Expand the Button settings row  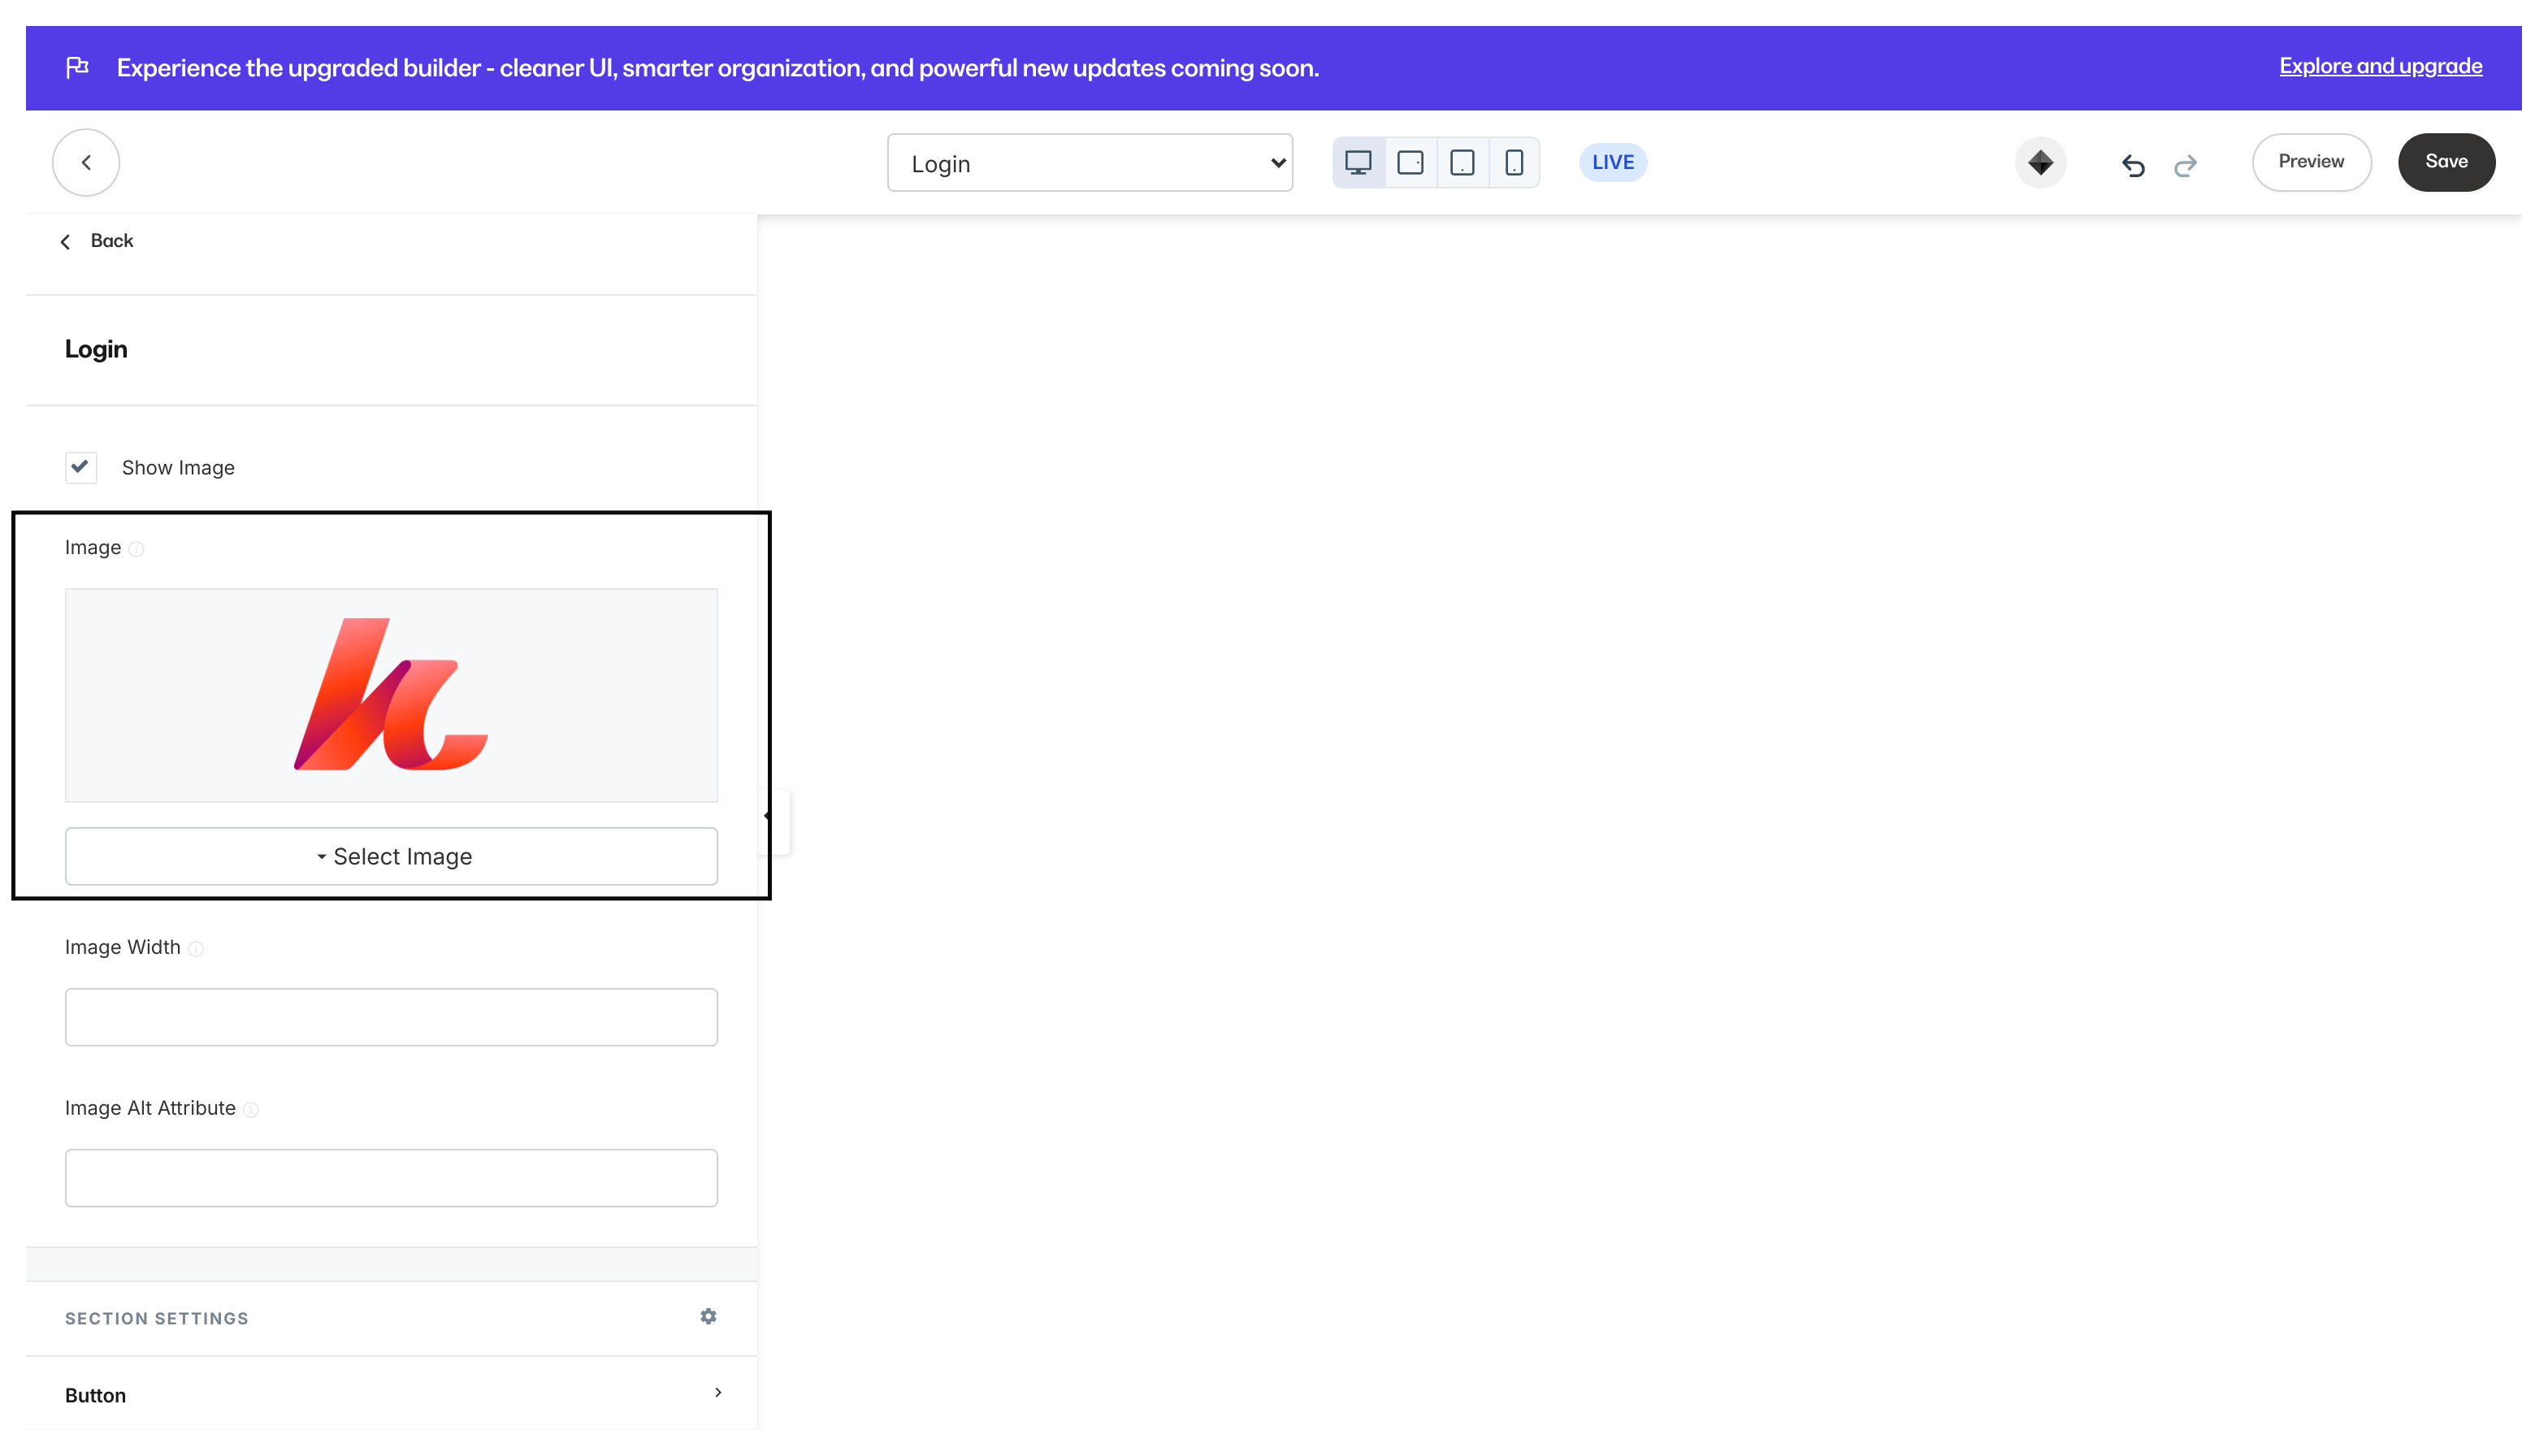391,1394
